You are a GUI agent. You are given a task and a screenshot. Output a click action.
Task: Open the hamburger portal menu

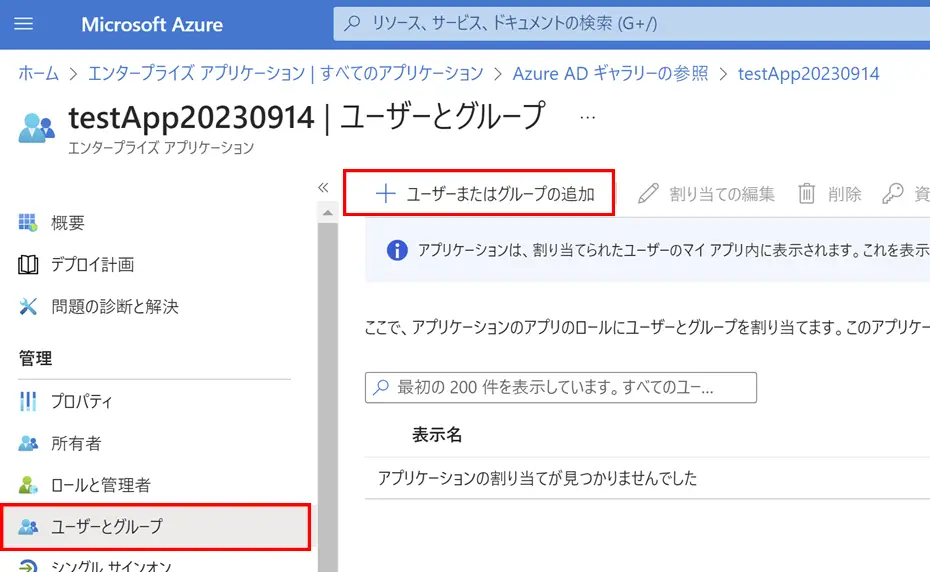[24, 24]
